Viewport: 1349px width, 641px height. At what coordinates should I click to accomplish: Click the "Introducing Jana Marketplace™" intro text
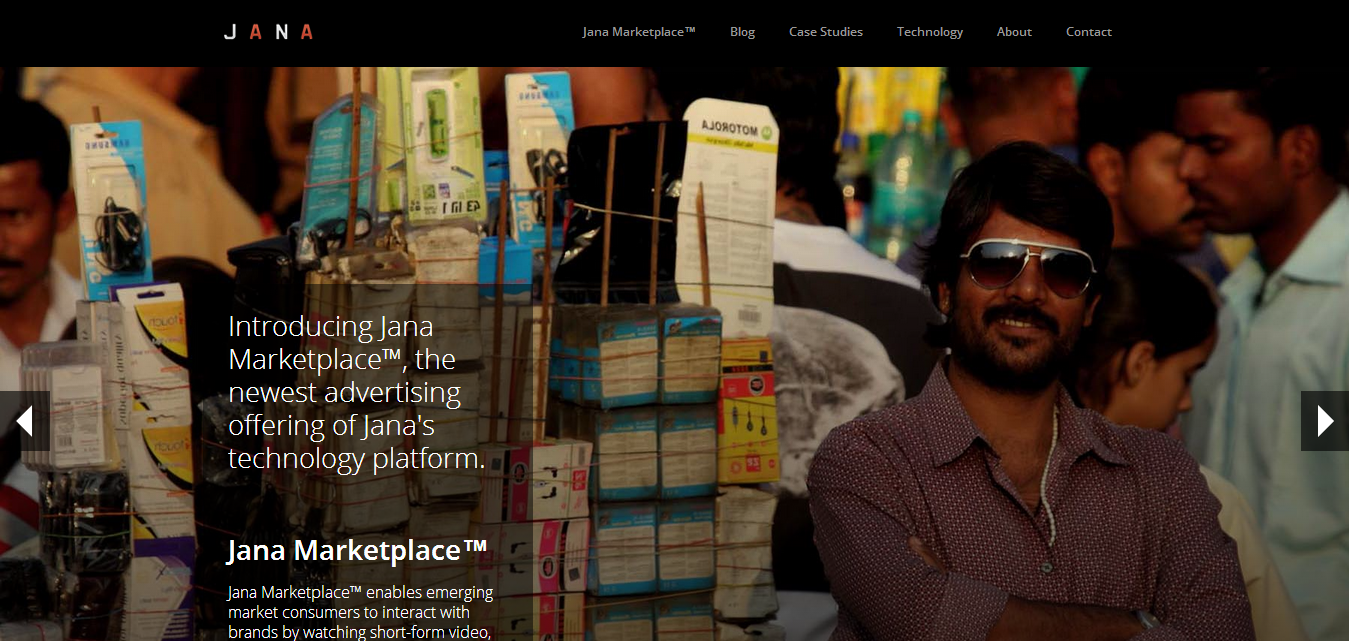(x=357, y=392)
